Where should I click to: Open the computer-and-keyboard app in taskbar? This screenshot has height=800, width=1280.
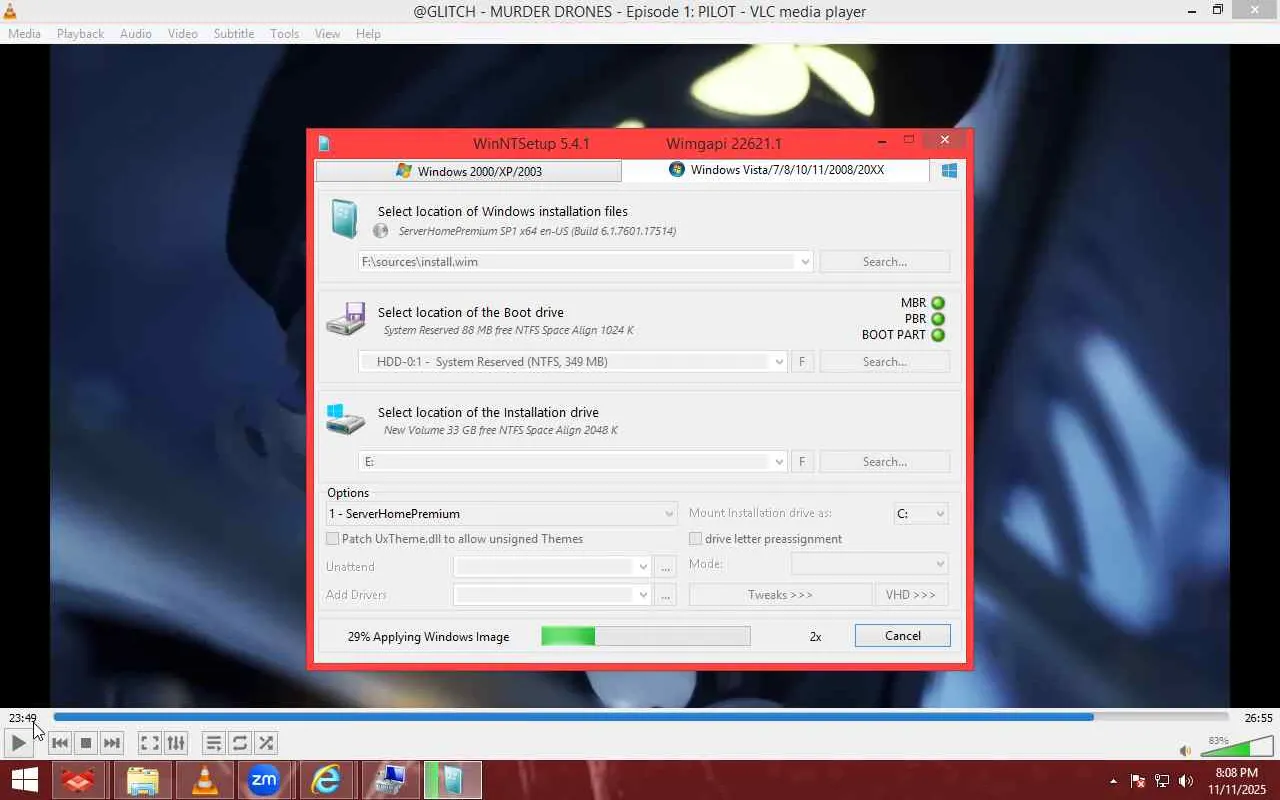click(388, 780)
